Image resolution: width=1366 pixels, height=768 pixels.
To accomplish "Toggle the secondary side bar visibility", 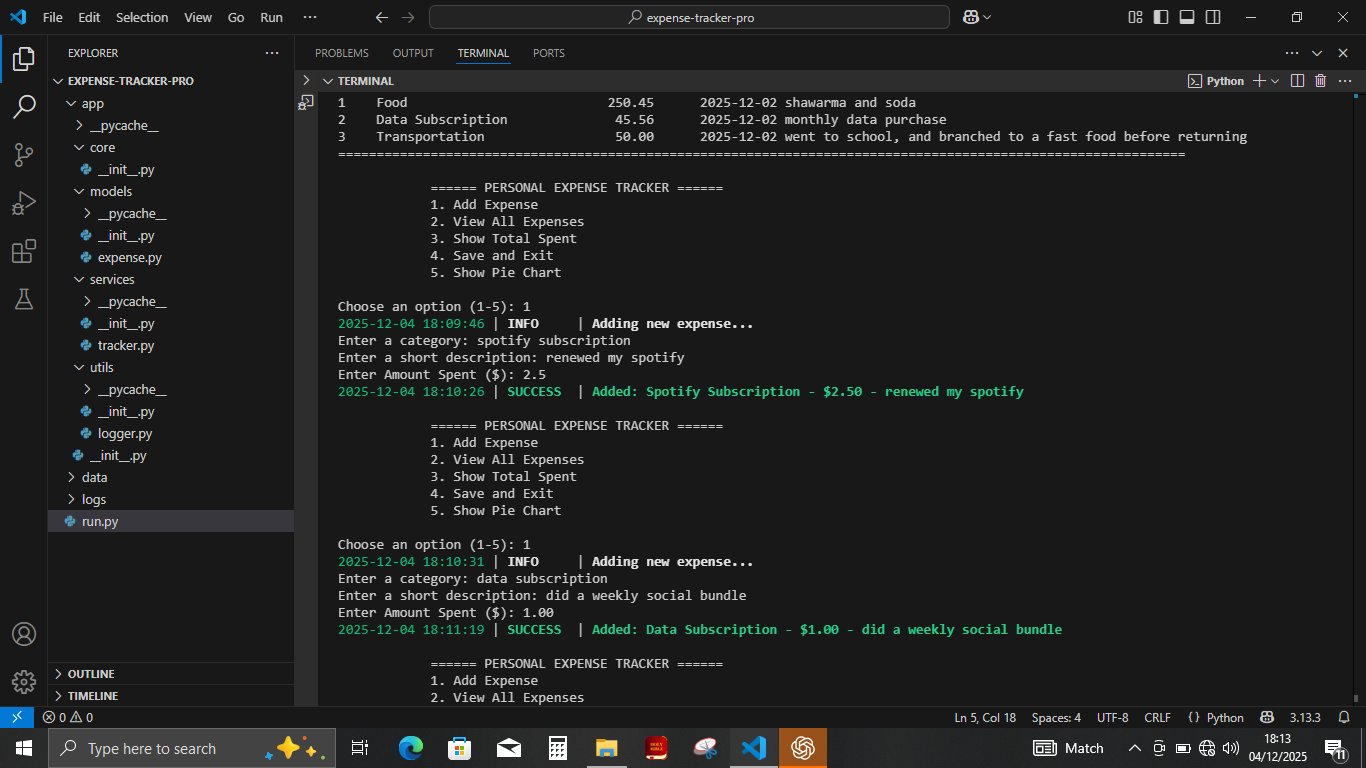I will click(x=1213, y=17).
